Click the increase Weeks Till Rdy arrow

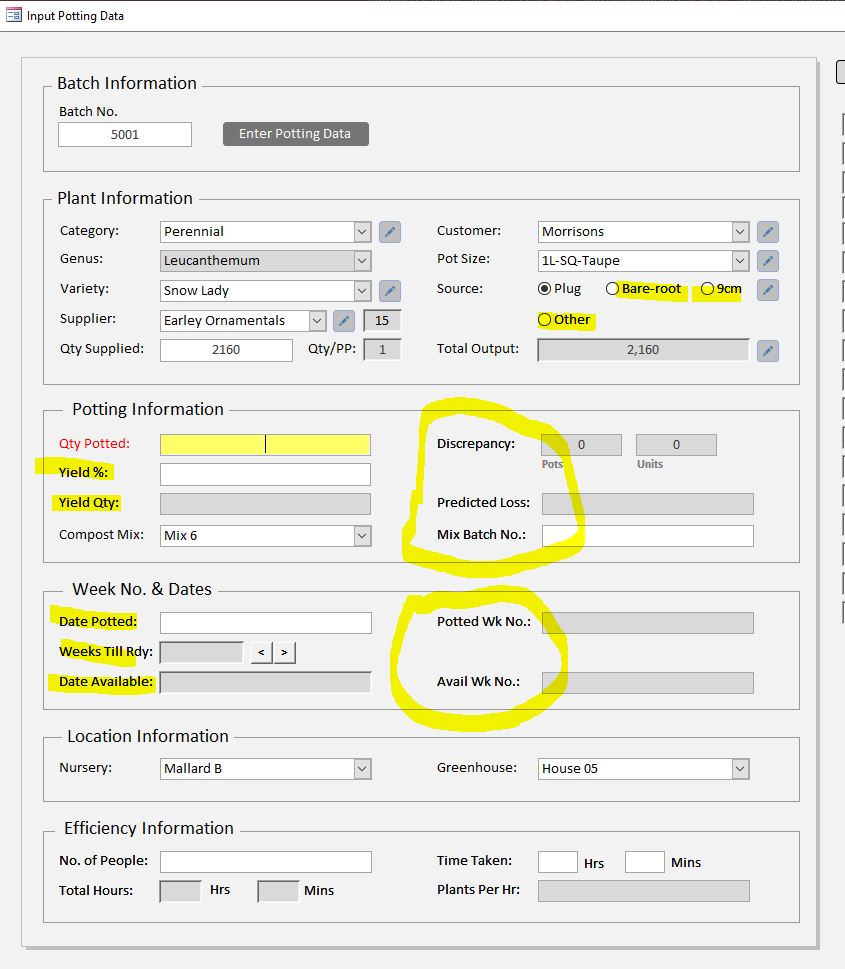coord(284,653)
